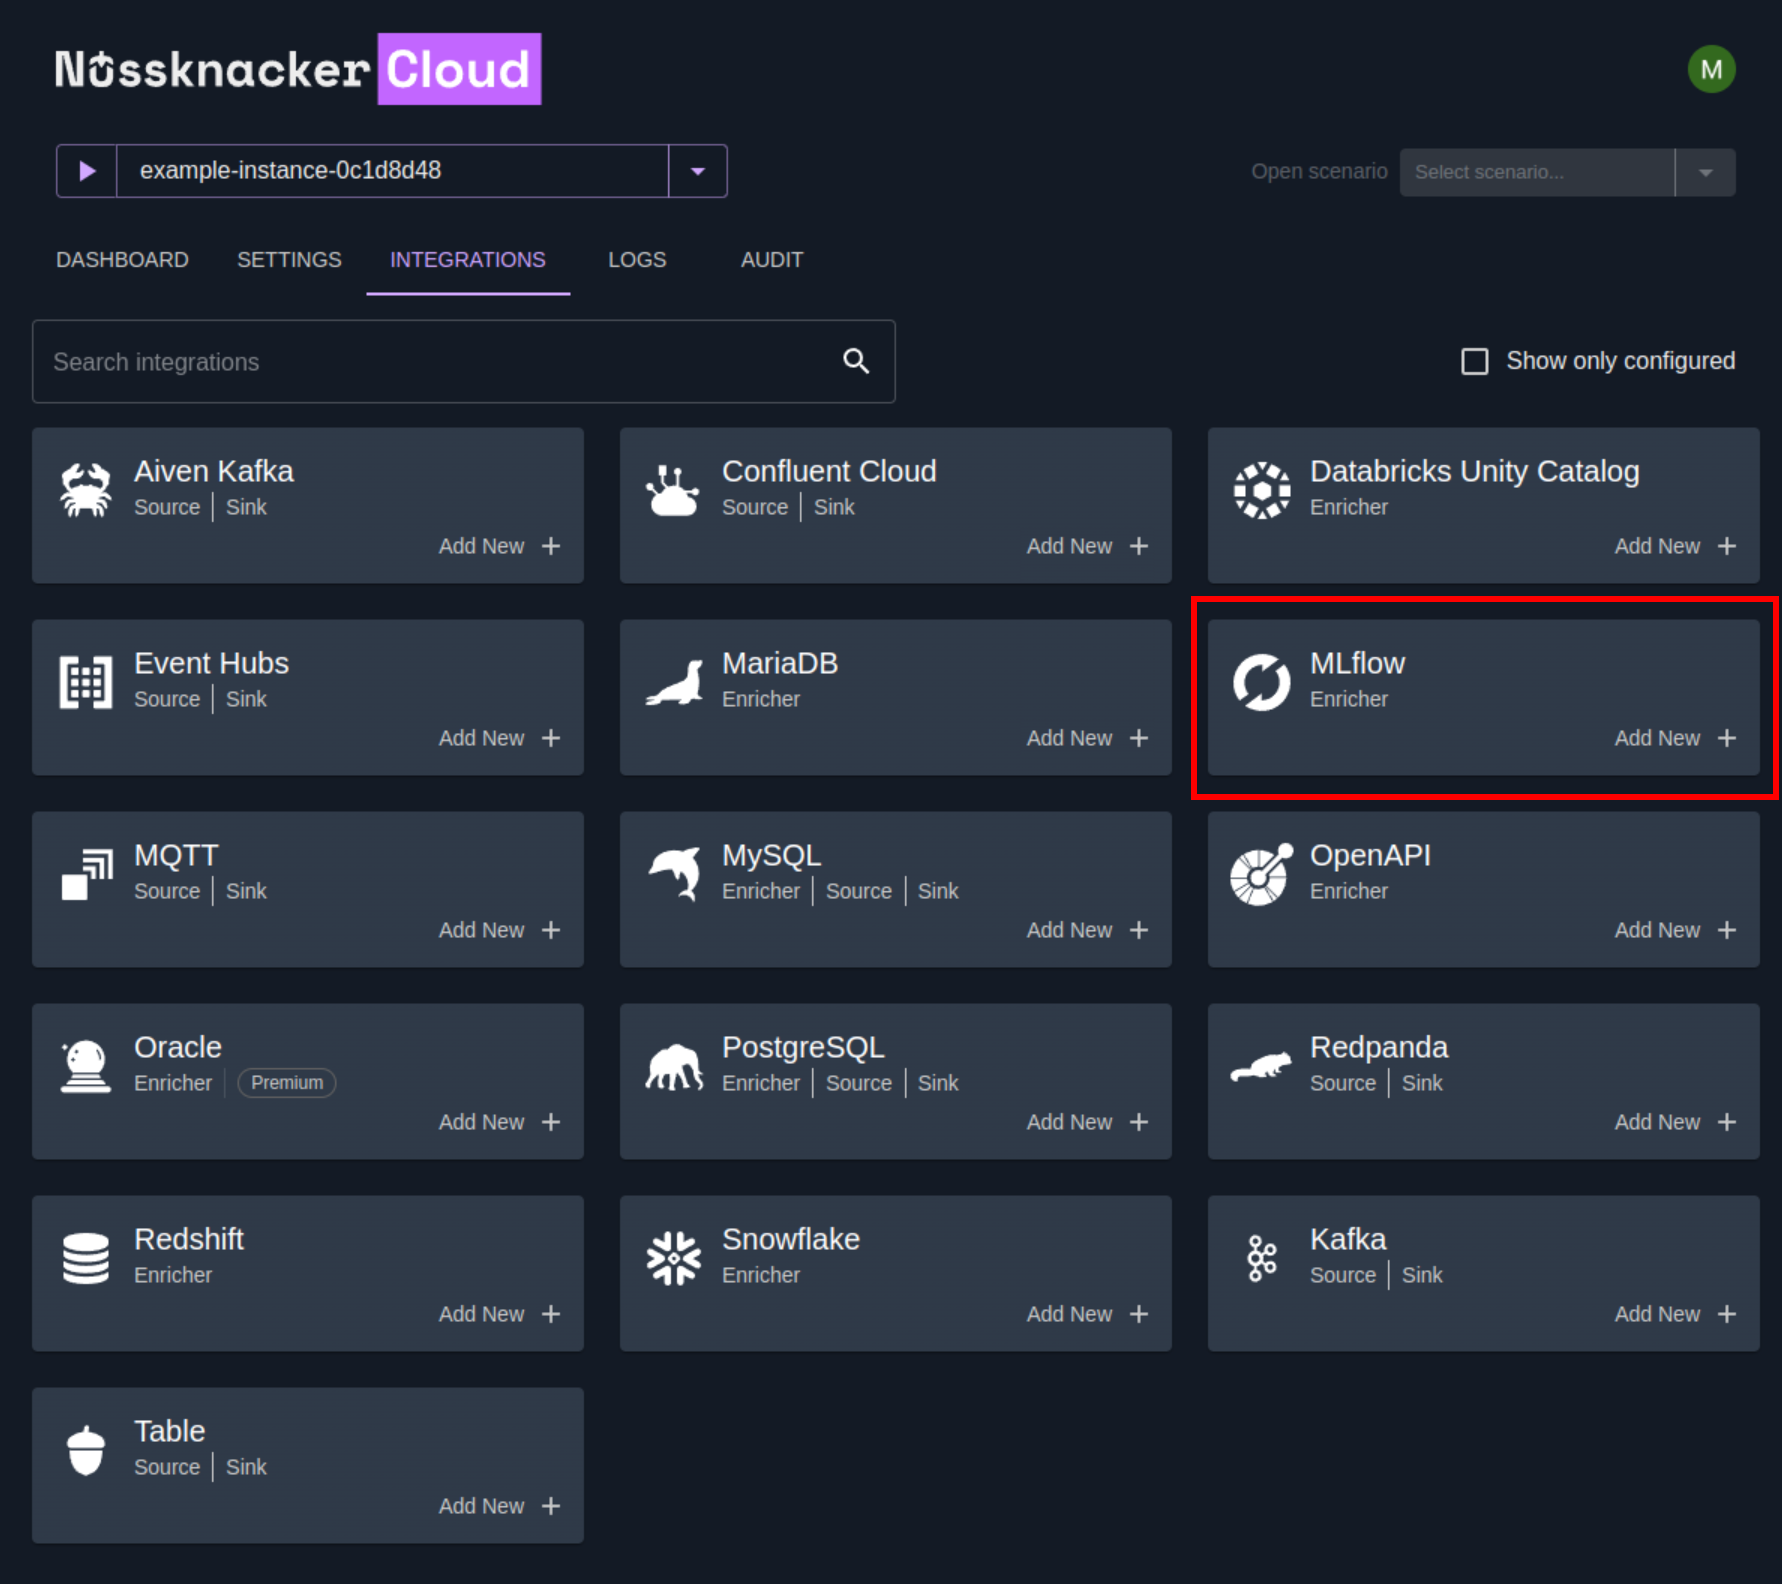1782x1584 pixels.
Task: Open the Settings tab
Action: (x=289, y=260)
